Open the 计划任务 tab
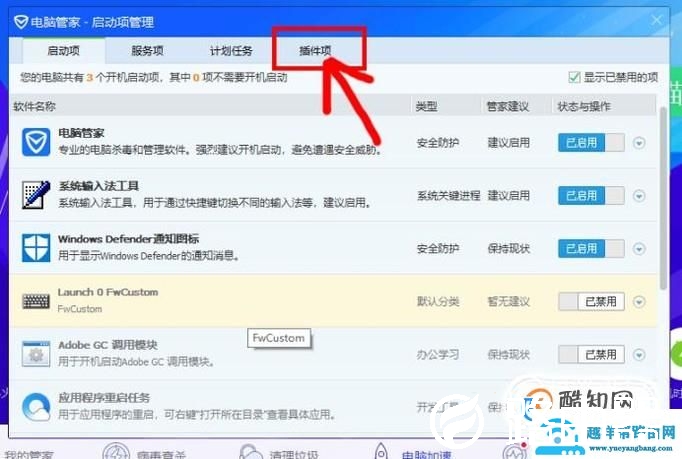This screenshot has height=459, width=682. coord(231,51)
